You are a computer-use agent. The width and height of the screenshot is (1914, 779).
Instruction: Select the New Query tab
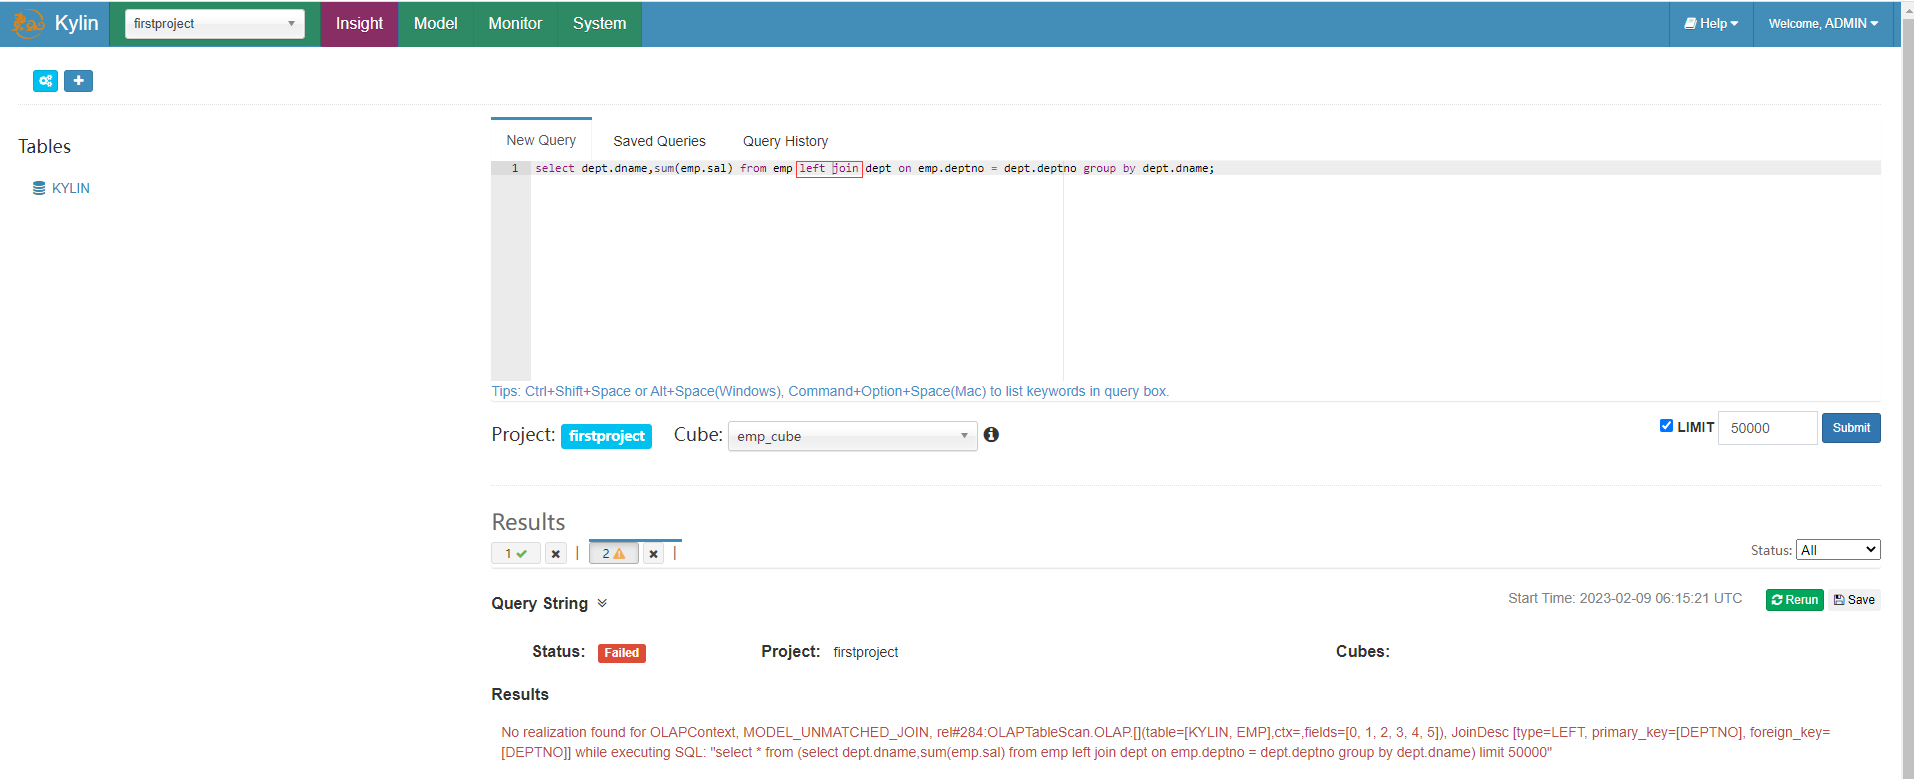pyautogui.click(x=541, y=140)
